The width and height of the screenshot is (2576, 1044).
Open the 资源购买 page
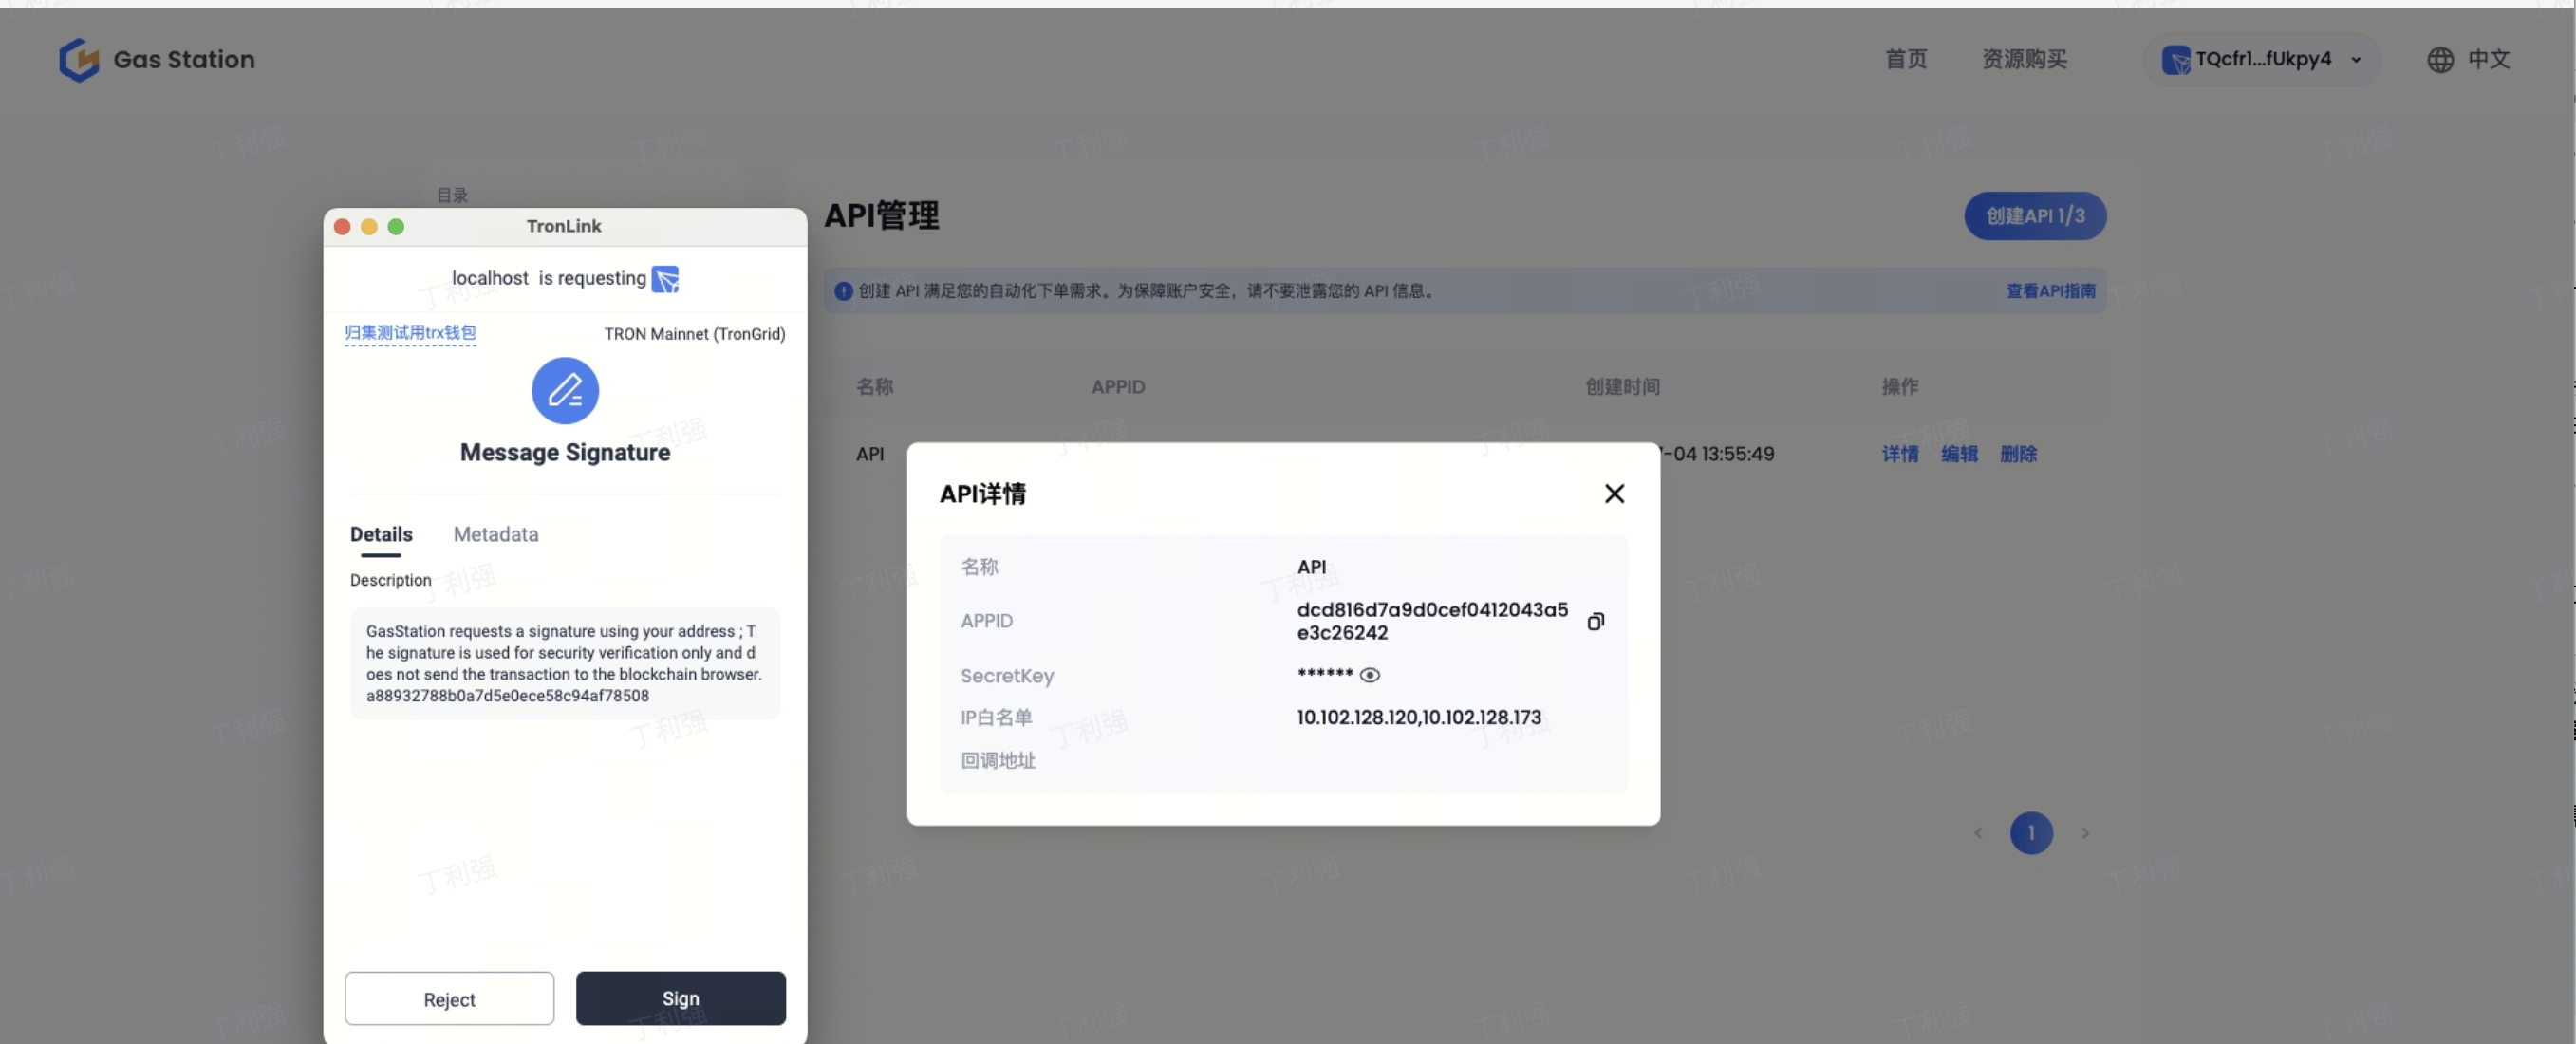pyautogui.click(x=2024, y=59)
